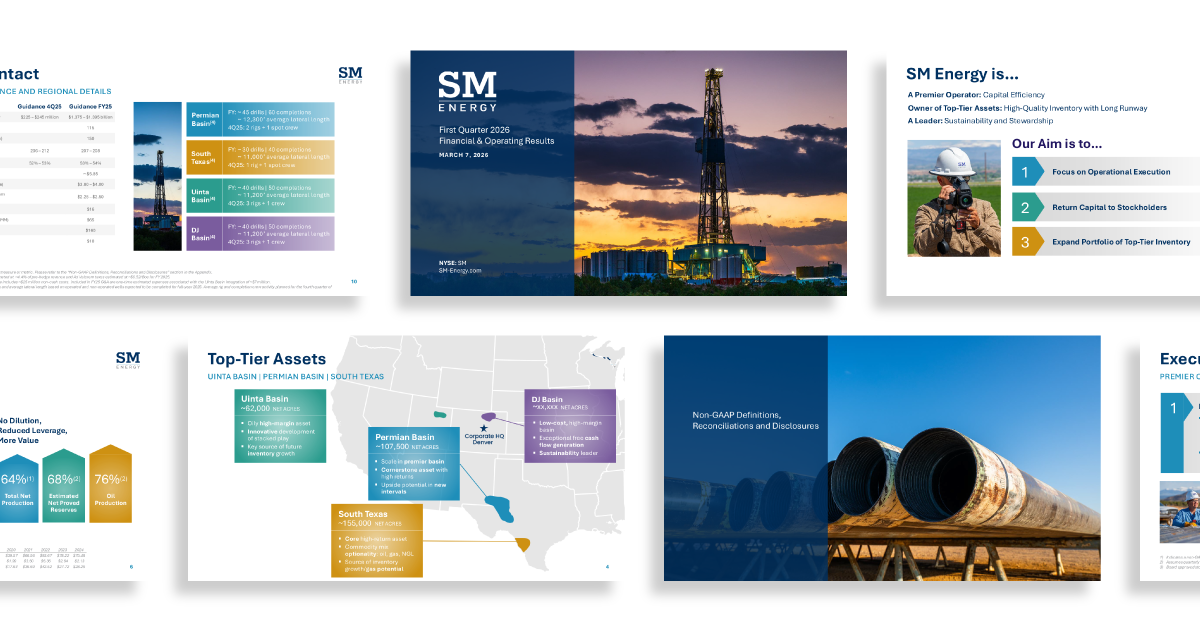Click the "~155,000 NET ACRES" text in South Texas callout
1200x640 pixels.
click(371, 523)
